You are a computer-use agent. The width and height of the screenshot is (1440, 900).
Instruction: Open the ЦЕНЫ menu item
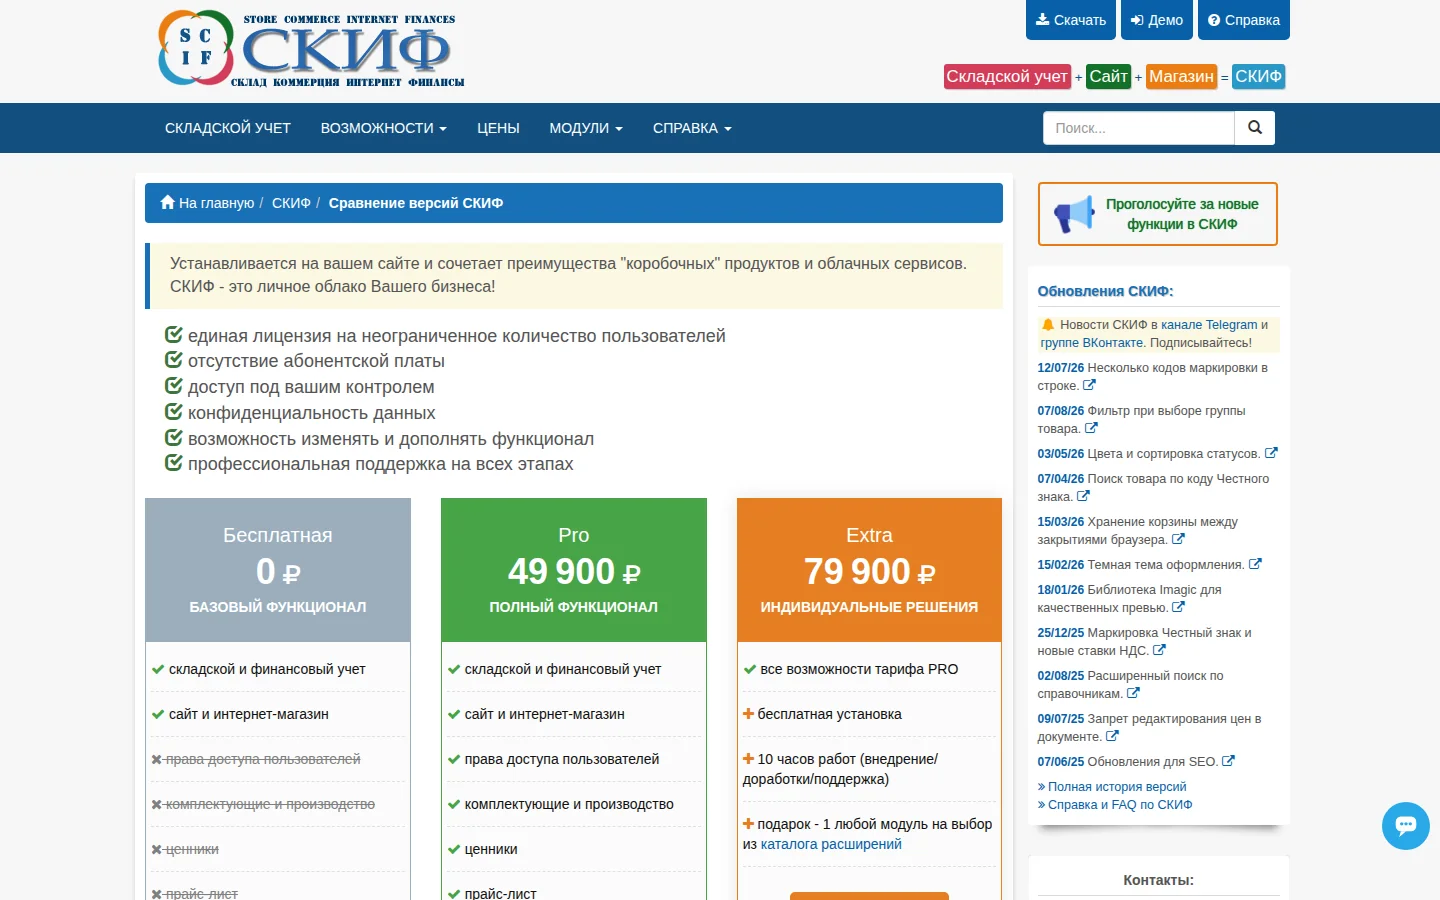pyautogui.click(x=498, y=128)
